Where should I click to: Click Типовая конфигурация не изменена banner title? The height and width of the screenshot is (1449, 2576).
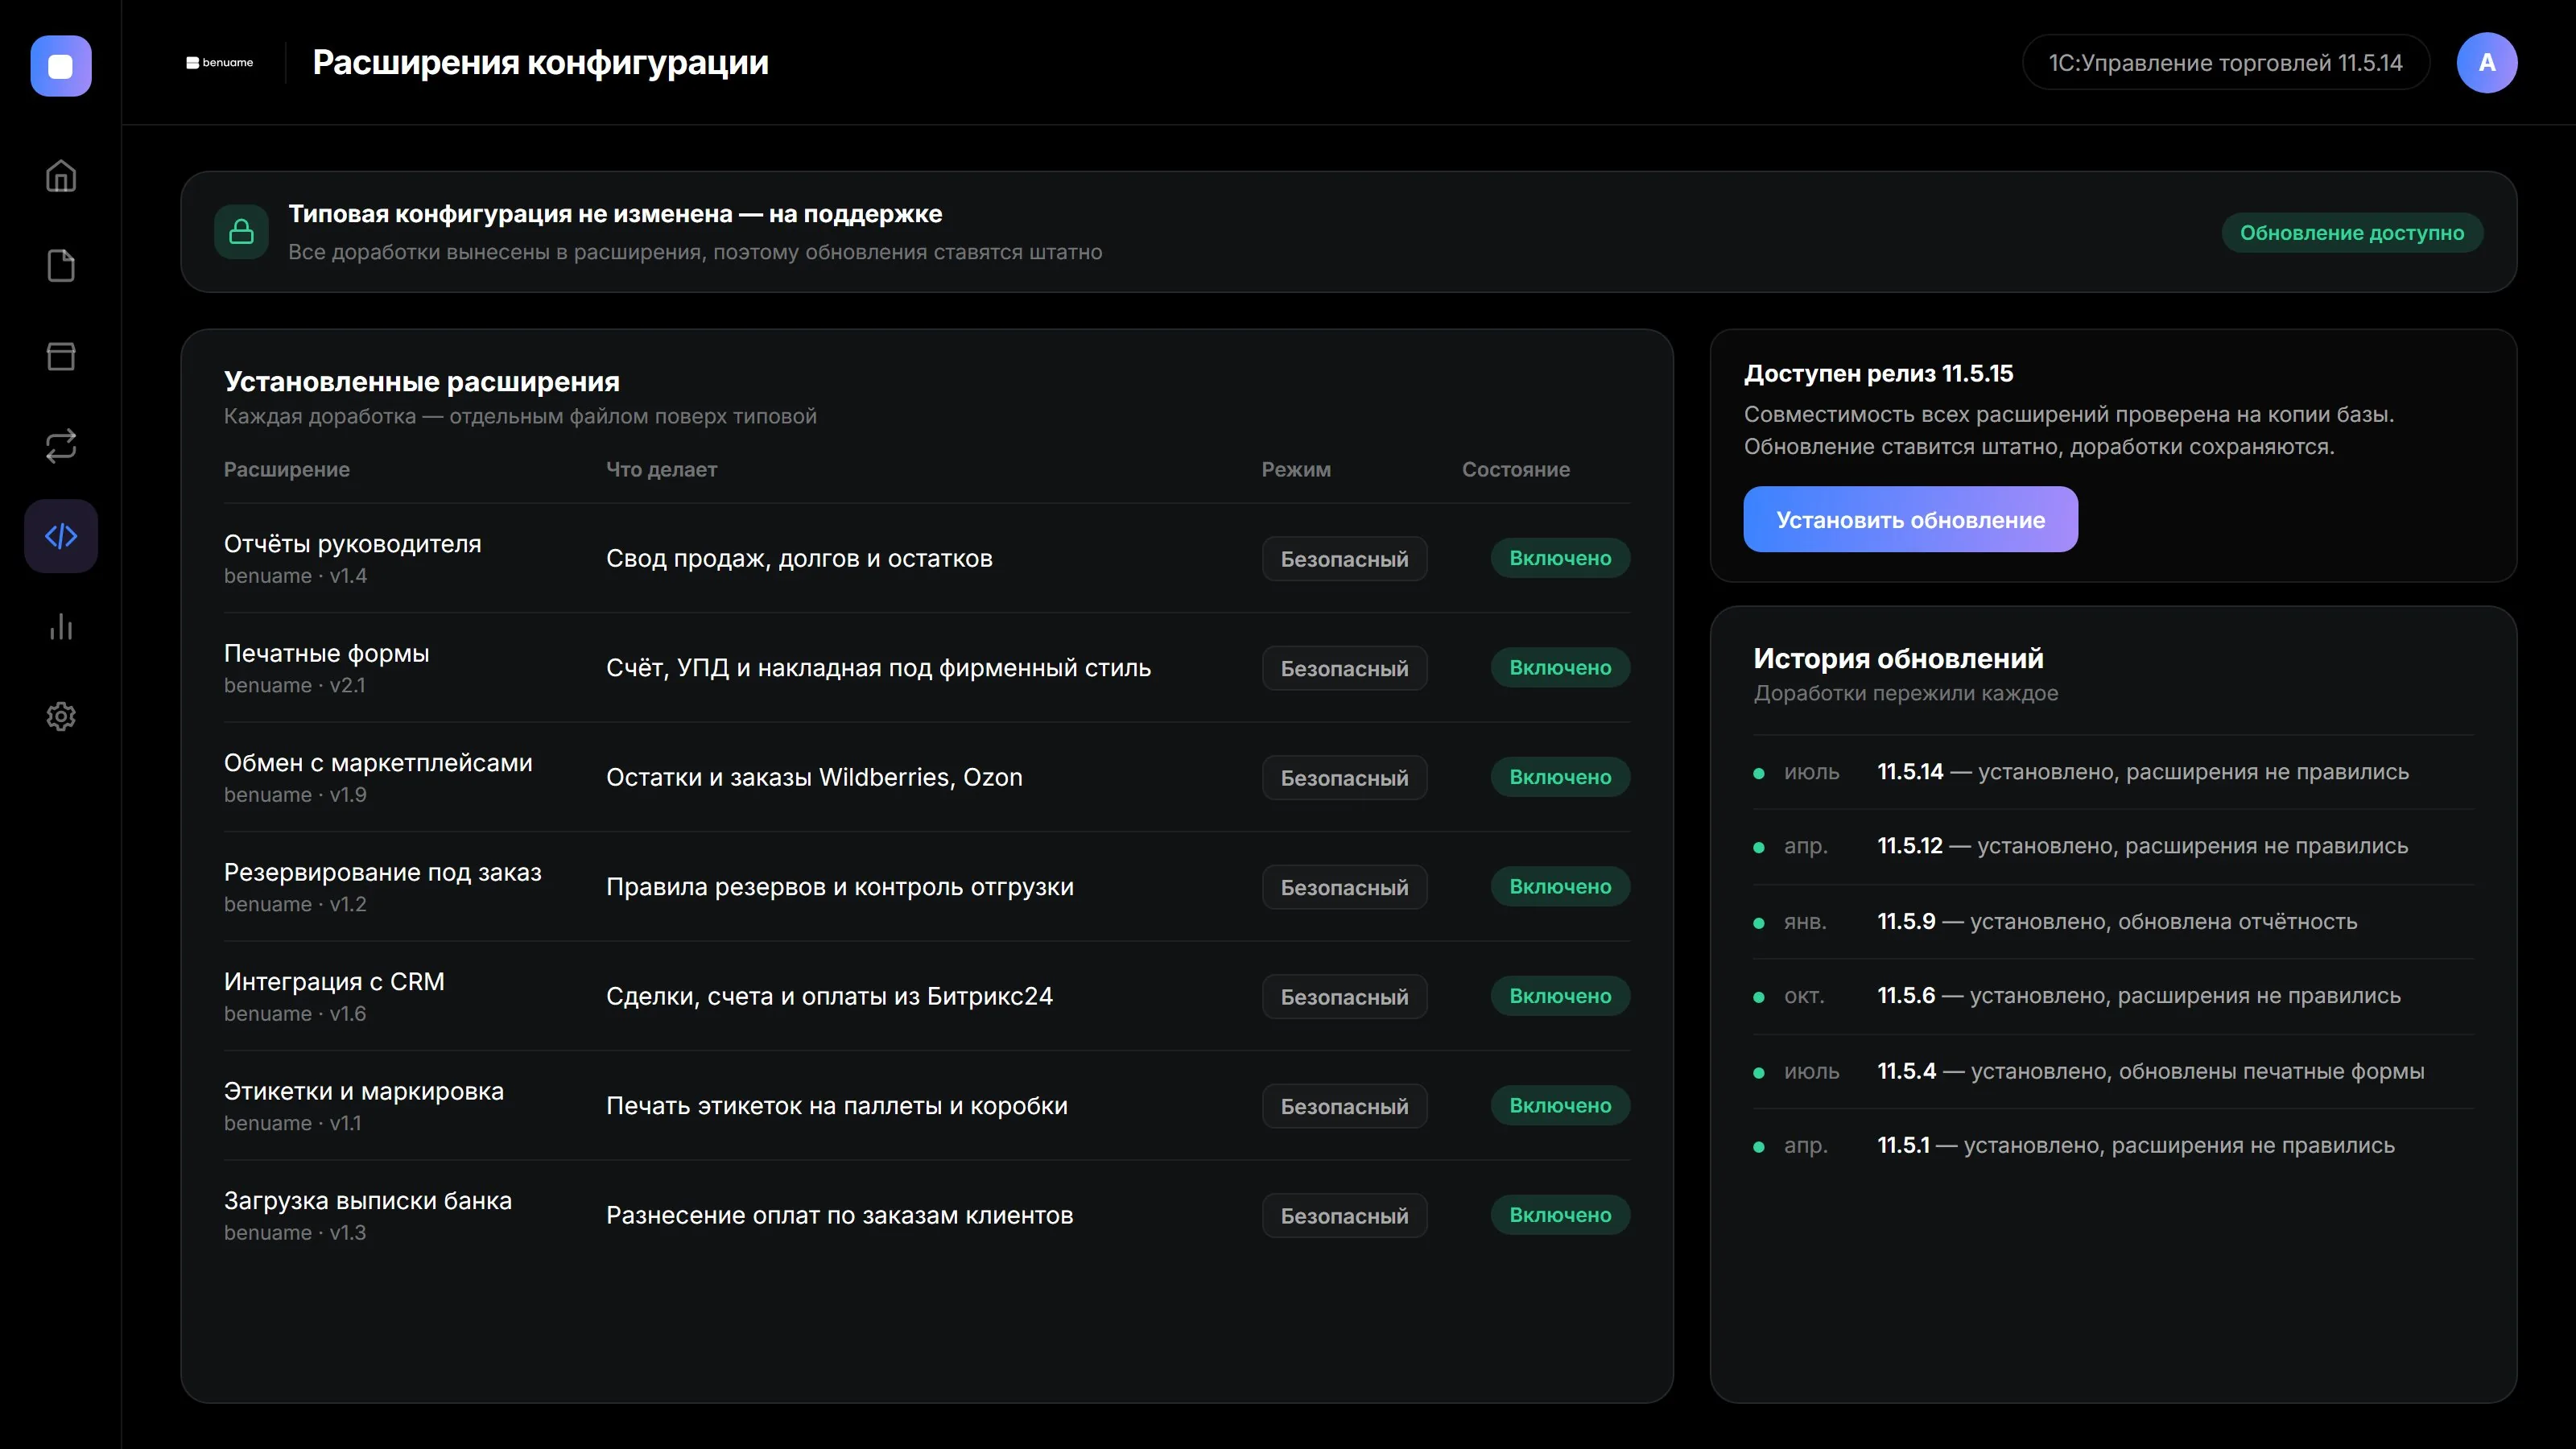[615, 214]
